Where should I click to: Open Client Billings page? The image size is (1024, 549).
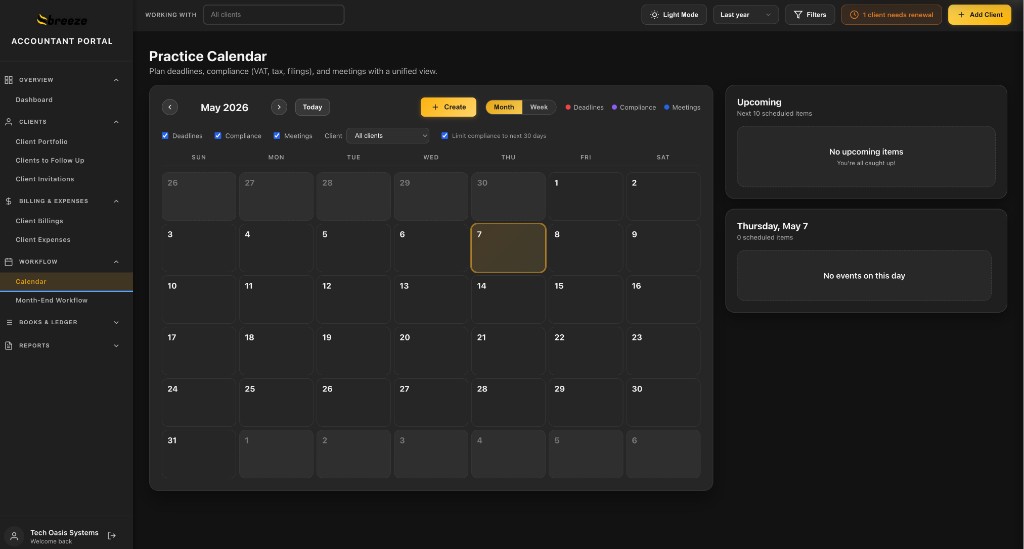(x=39, y=221)
